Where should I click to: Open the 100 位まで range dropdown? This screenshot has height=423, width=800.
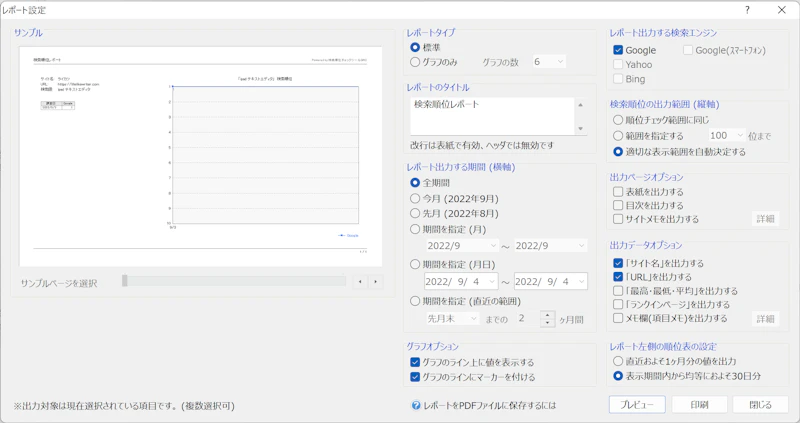point(725,135)
